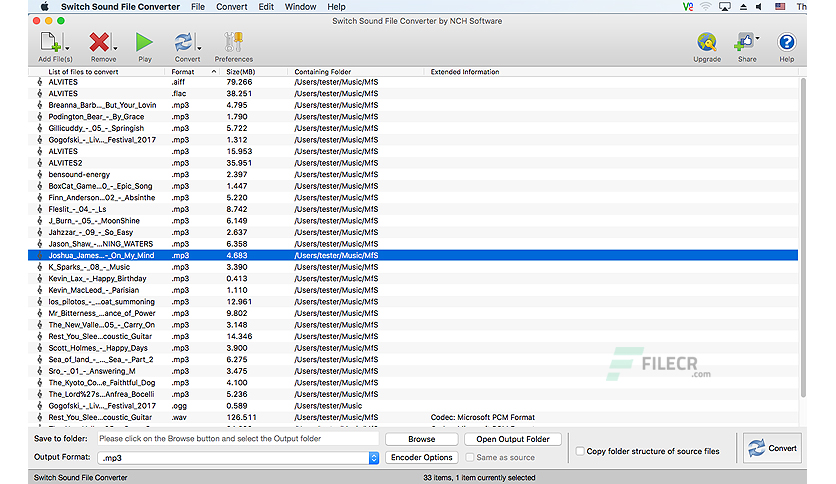This screenshot has height=484, width=836.
Task: Select Podington_Bear_-_By_Grace row
Action: (413, 117)
